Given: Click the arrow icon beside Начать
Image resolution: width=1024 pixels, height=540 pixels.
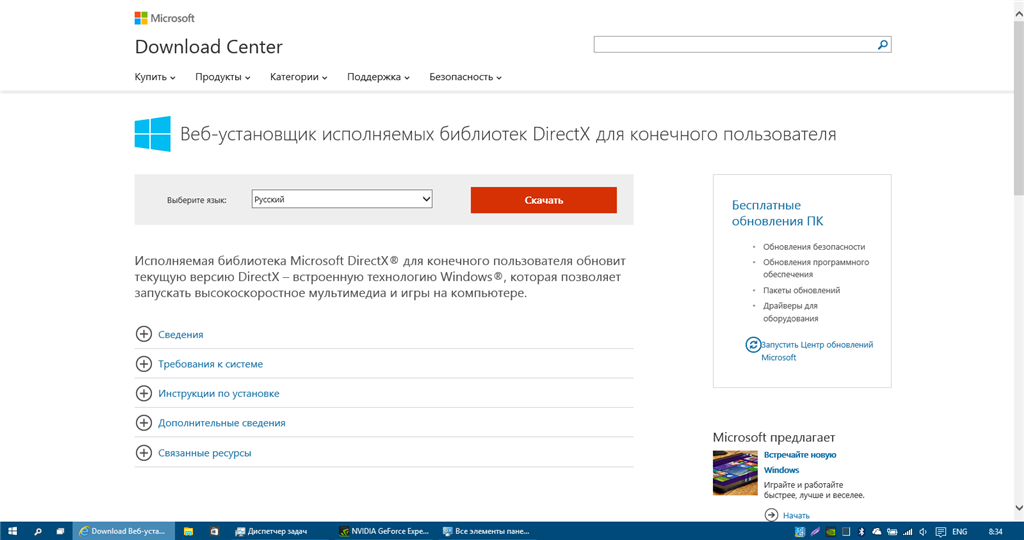Looking at the screenshot, I should pos(771,515).
